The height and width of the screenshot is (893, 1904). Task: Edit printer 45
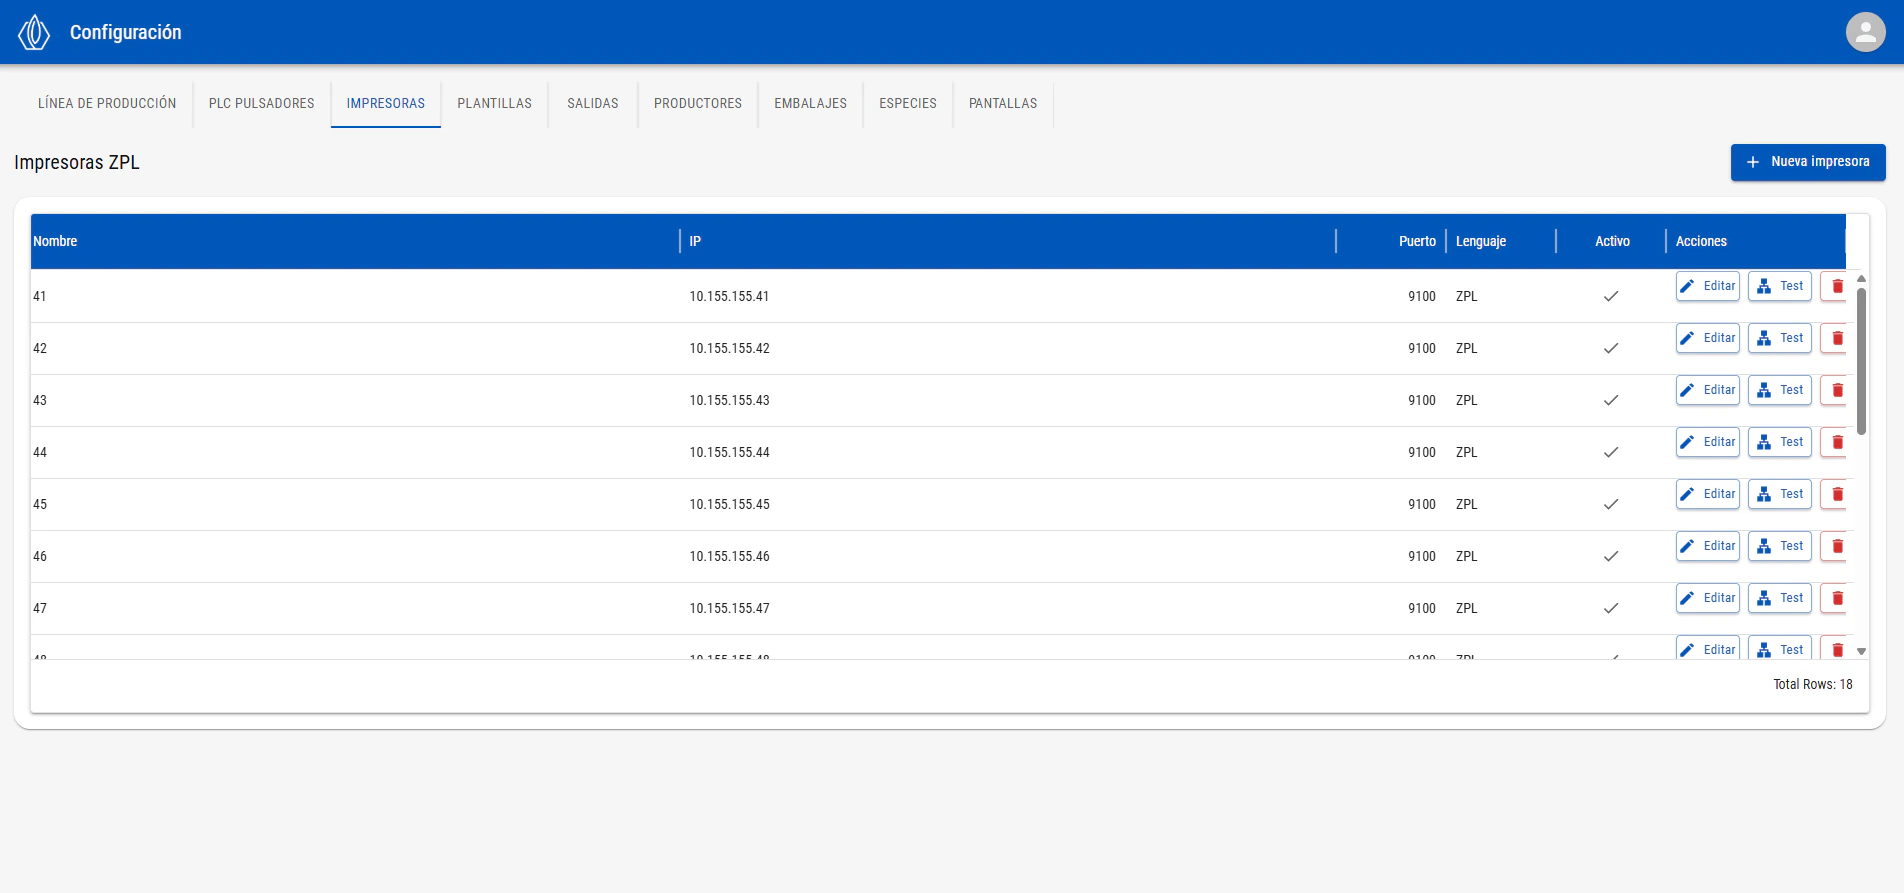1708,494
